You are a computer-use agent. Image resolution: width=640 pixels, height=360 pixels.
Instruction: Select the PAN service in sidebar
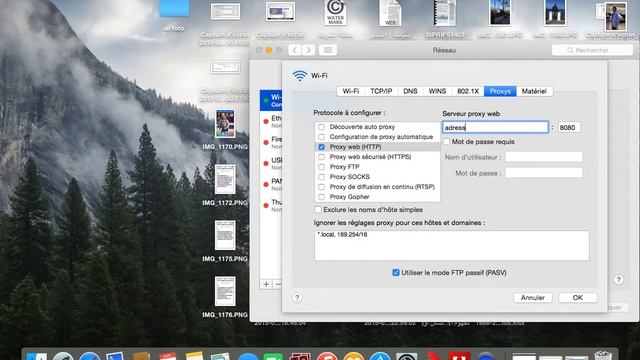[271, 184]
